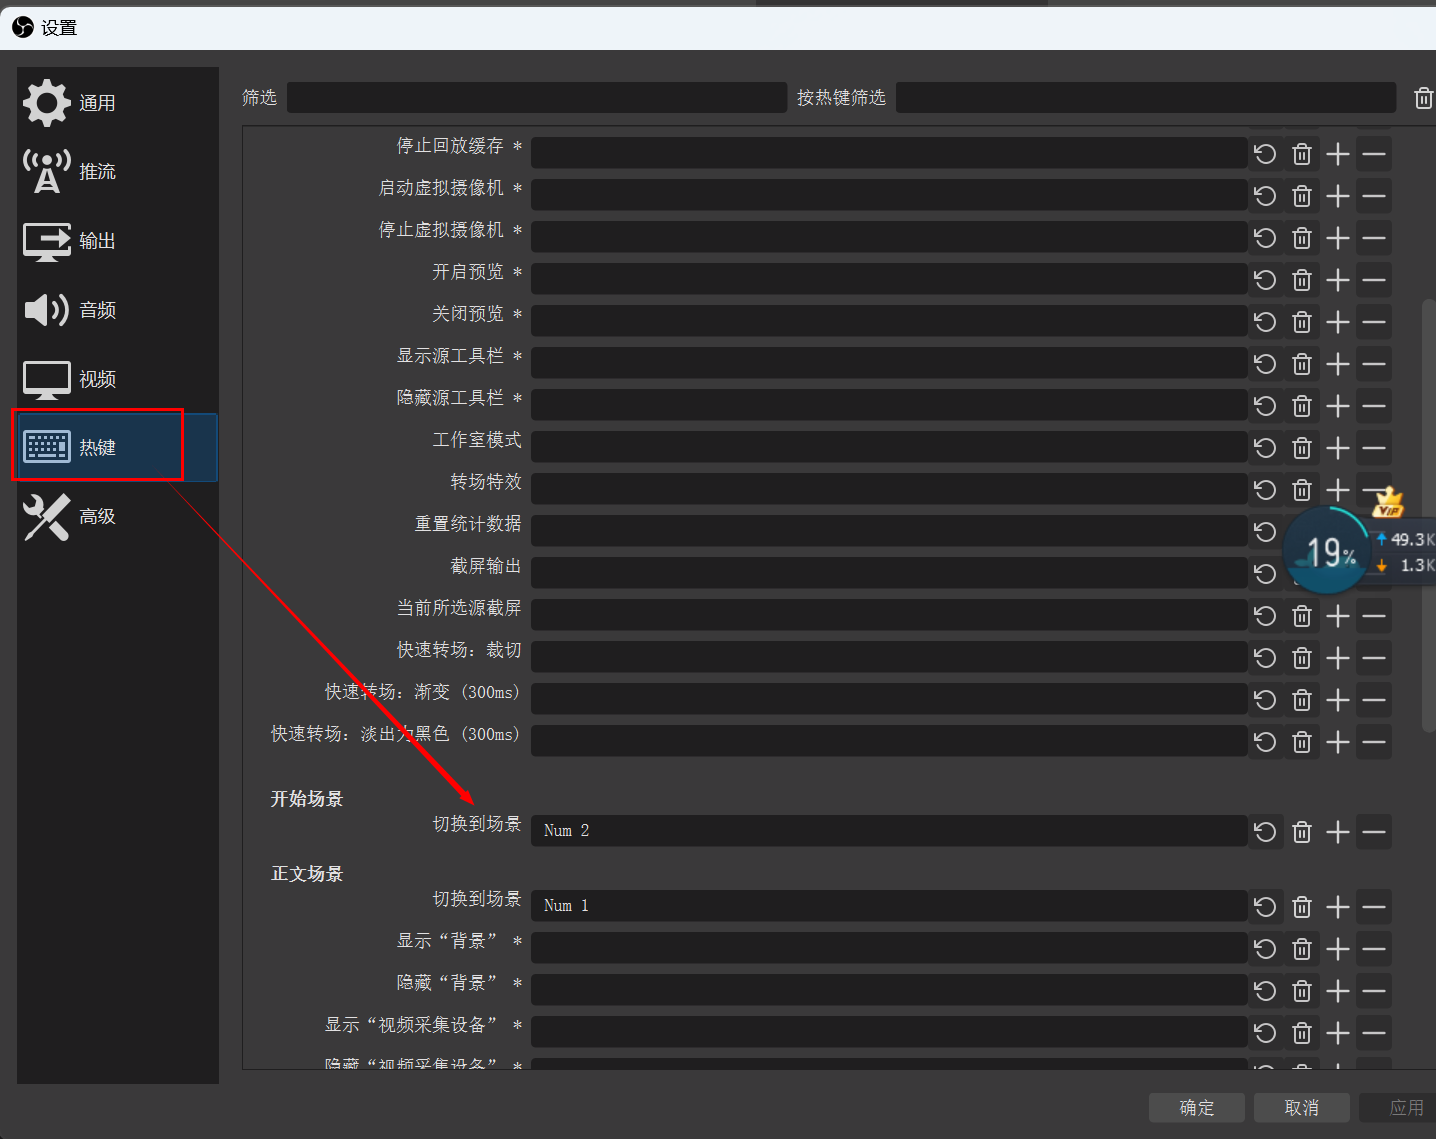Clear the 当前所选源截屏 hotkey with trash icon
Screen dimensions: 1436x1139
coord(1302,616)
